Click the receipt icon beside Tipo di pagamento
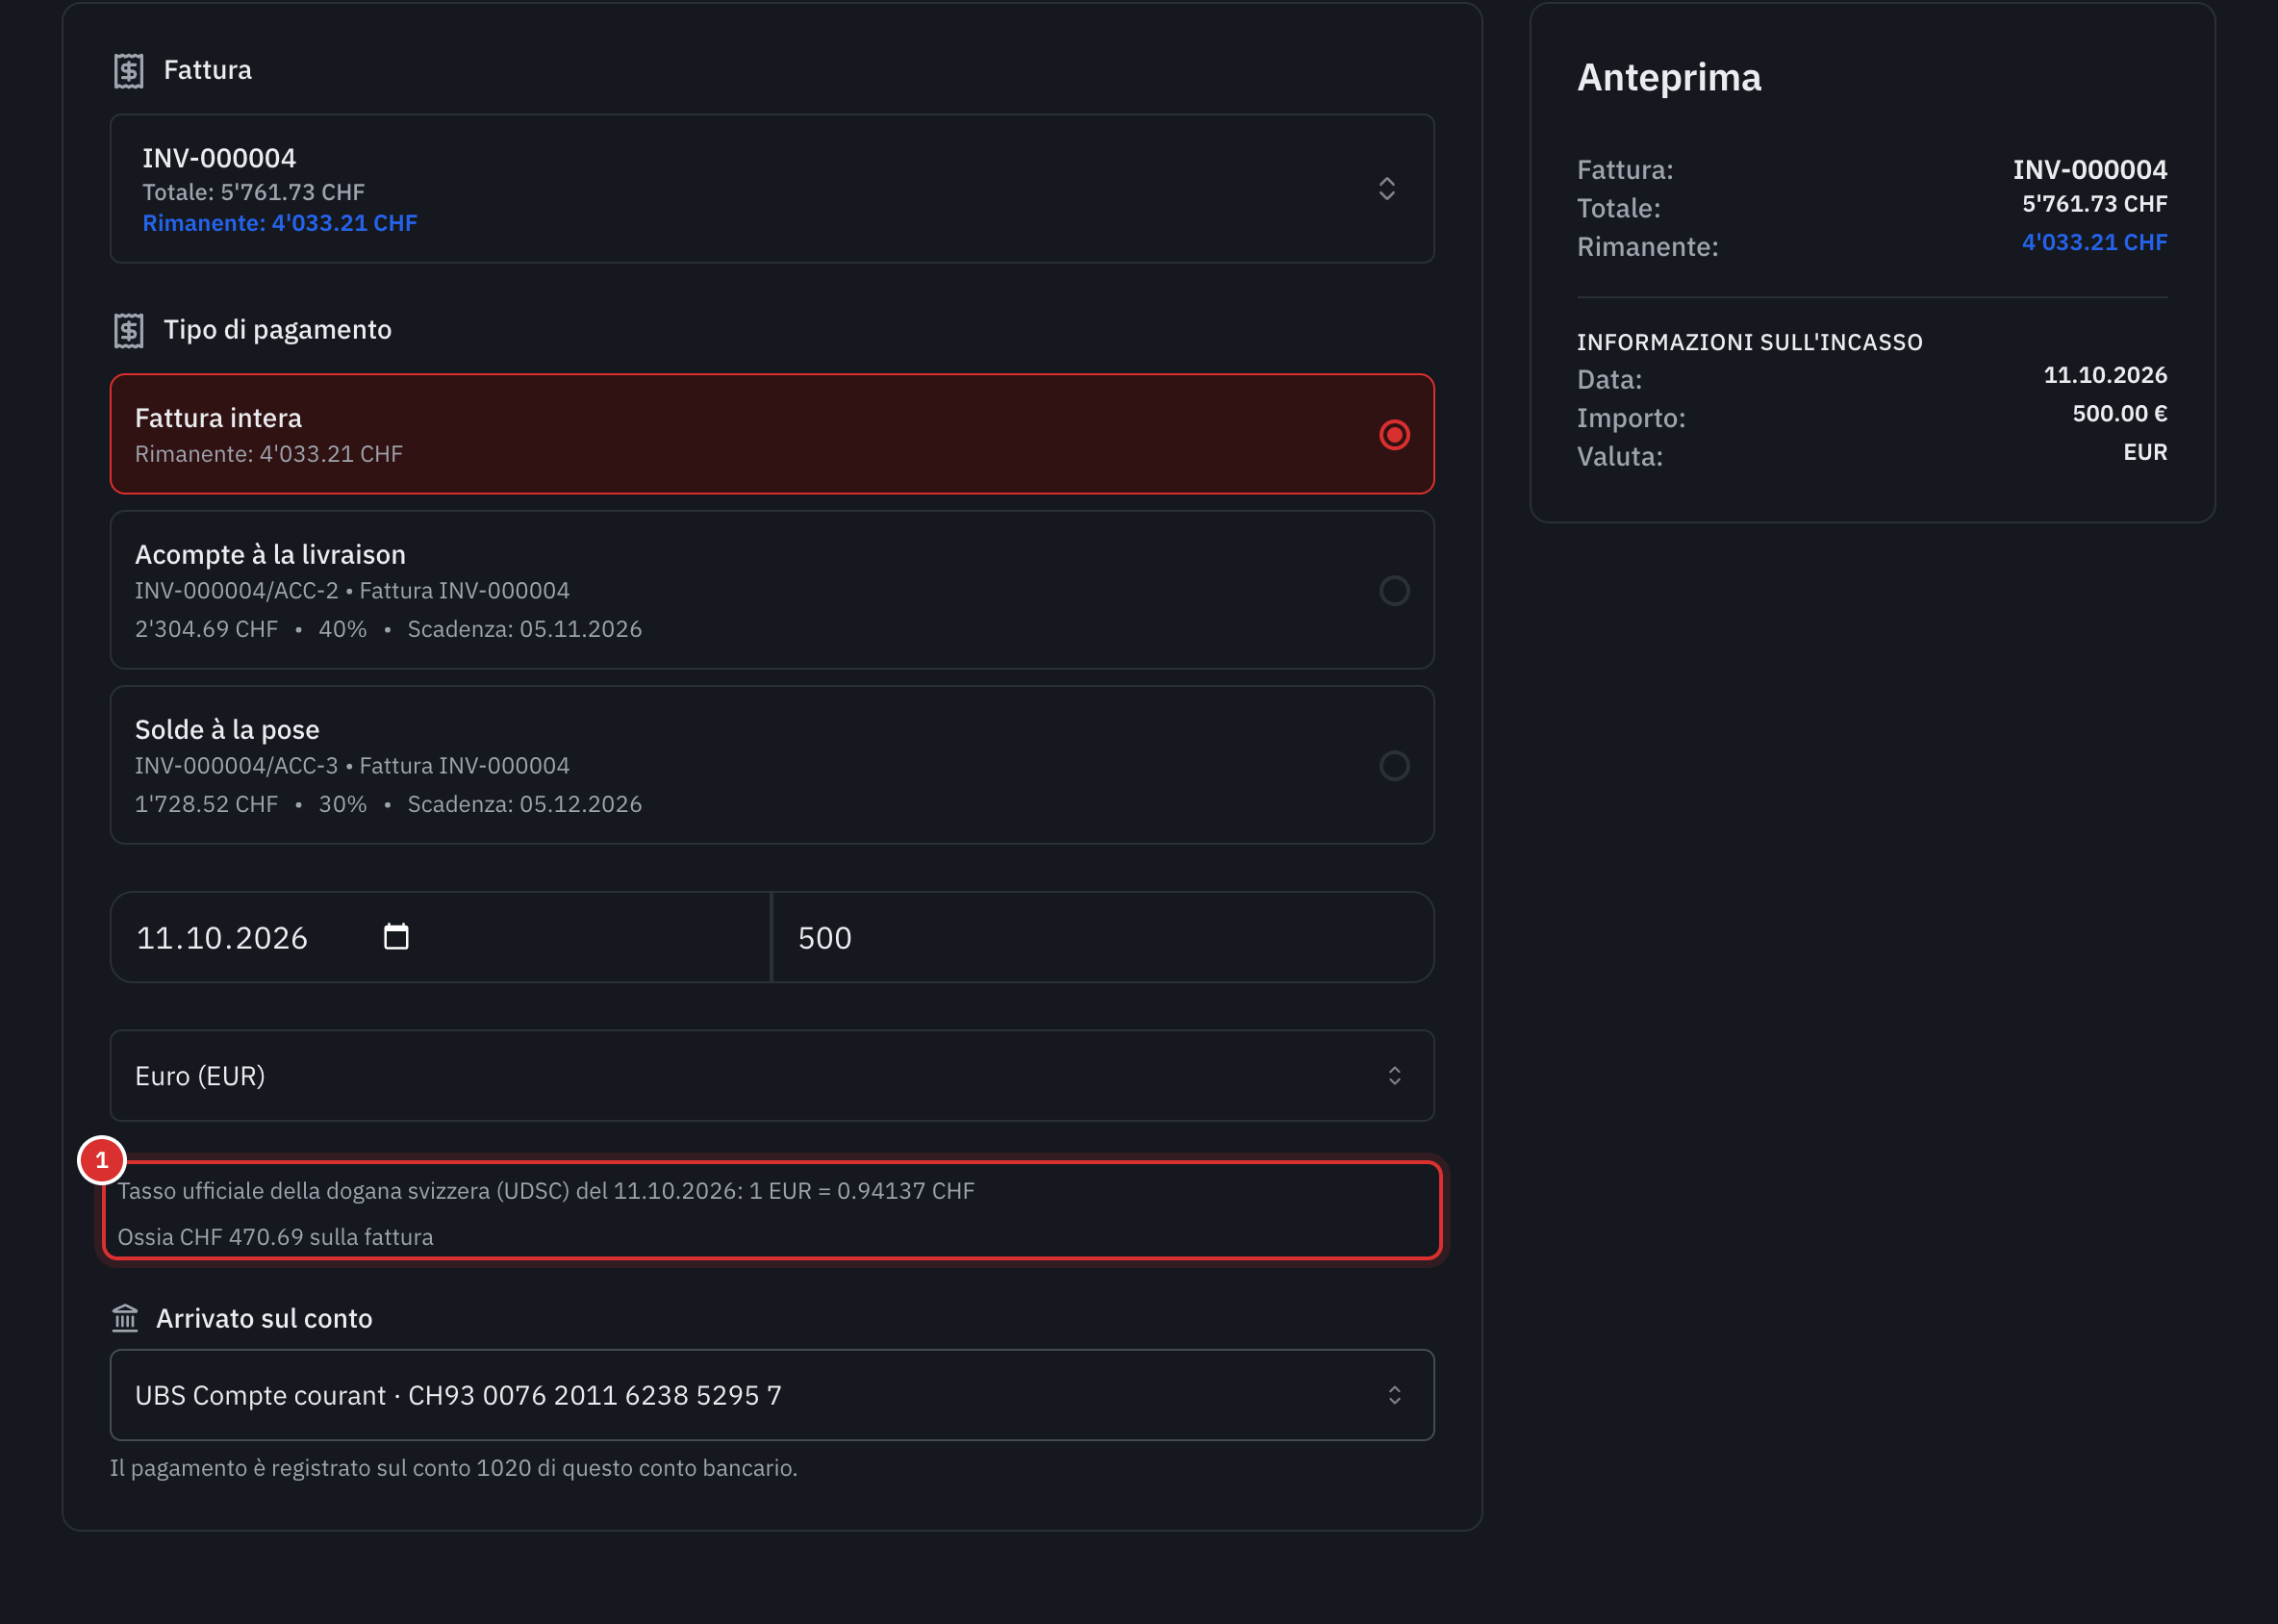 [x=129, y=331]
